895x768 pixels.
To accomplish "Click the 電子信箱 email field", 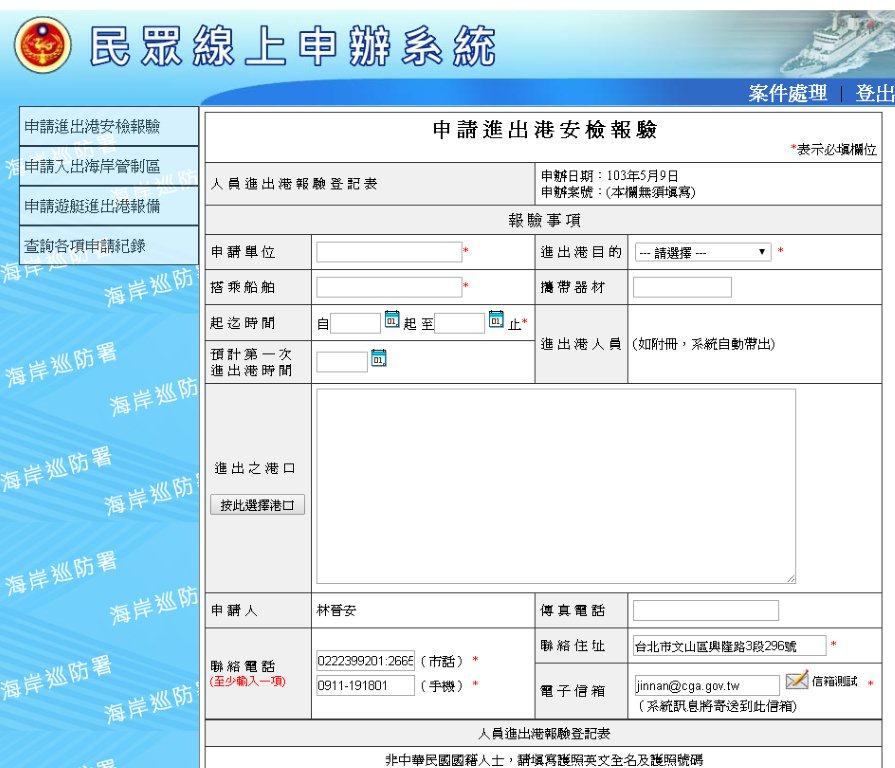I will [x=706, y=686].
